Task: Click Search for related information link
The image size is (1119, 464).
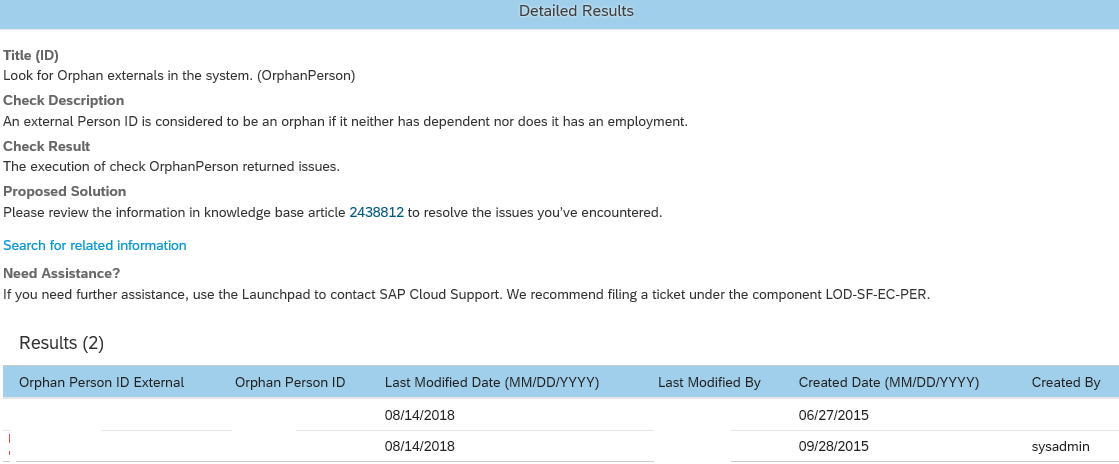Action: [95, 246]
